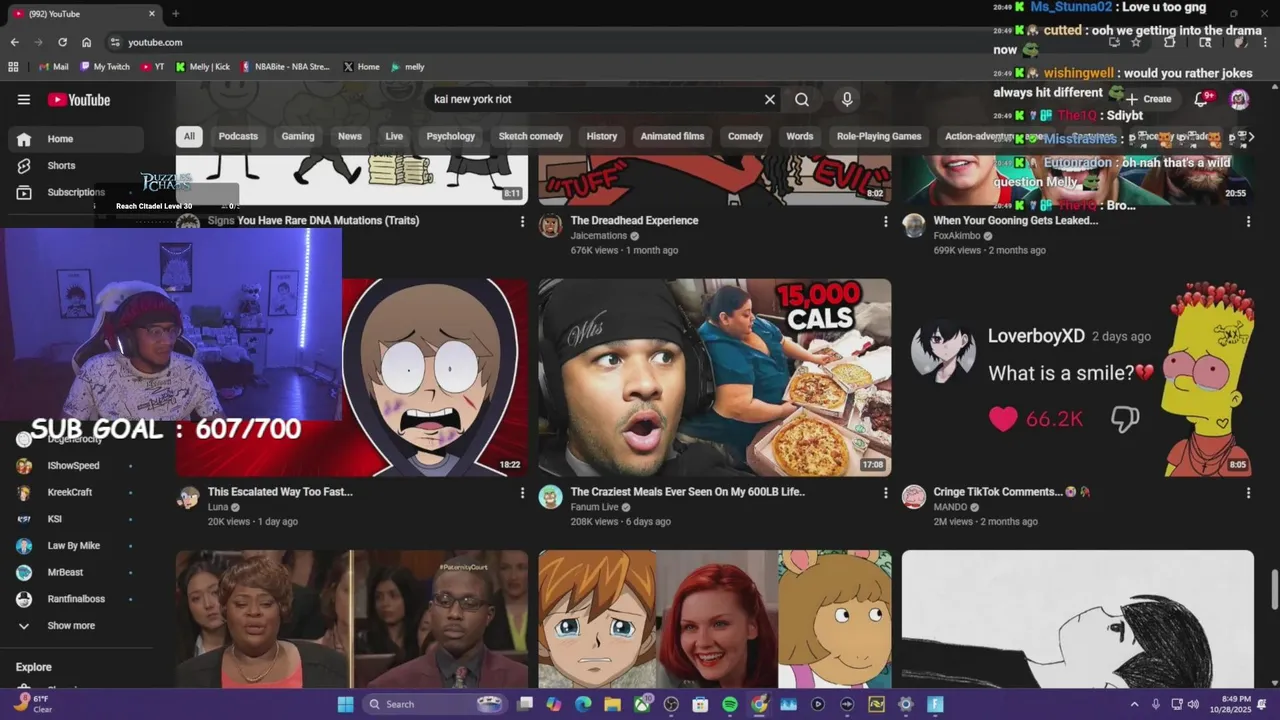Click the Windows Start button
1280x720 pixels.
[345, 704]
